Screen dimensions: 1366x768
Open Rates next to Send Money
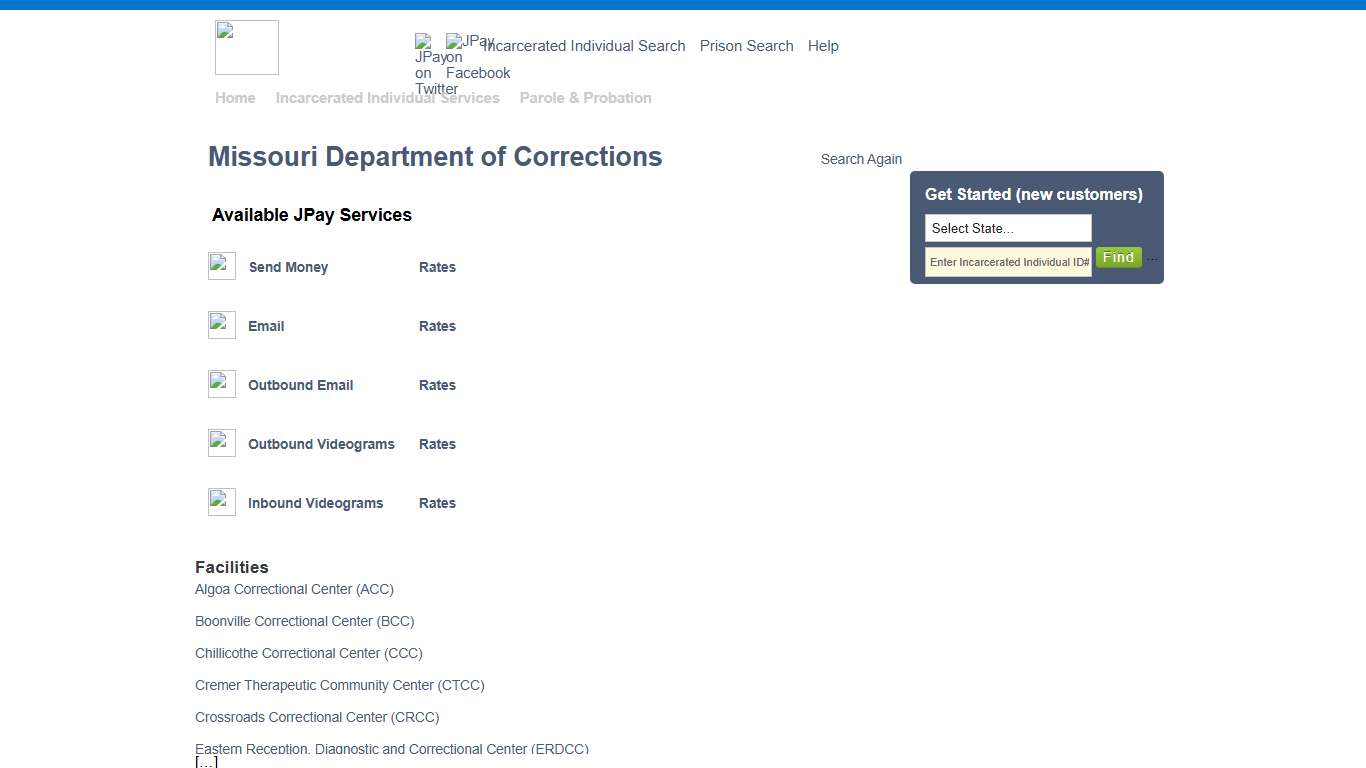point(437,267)
